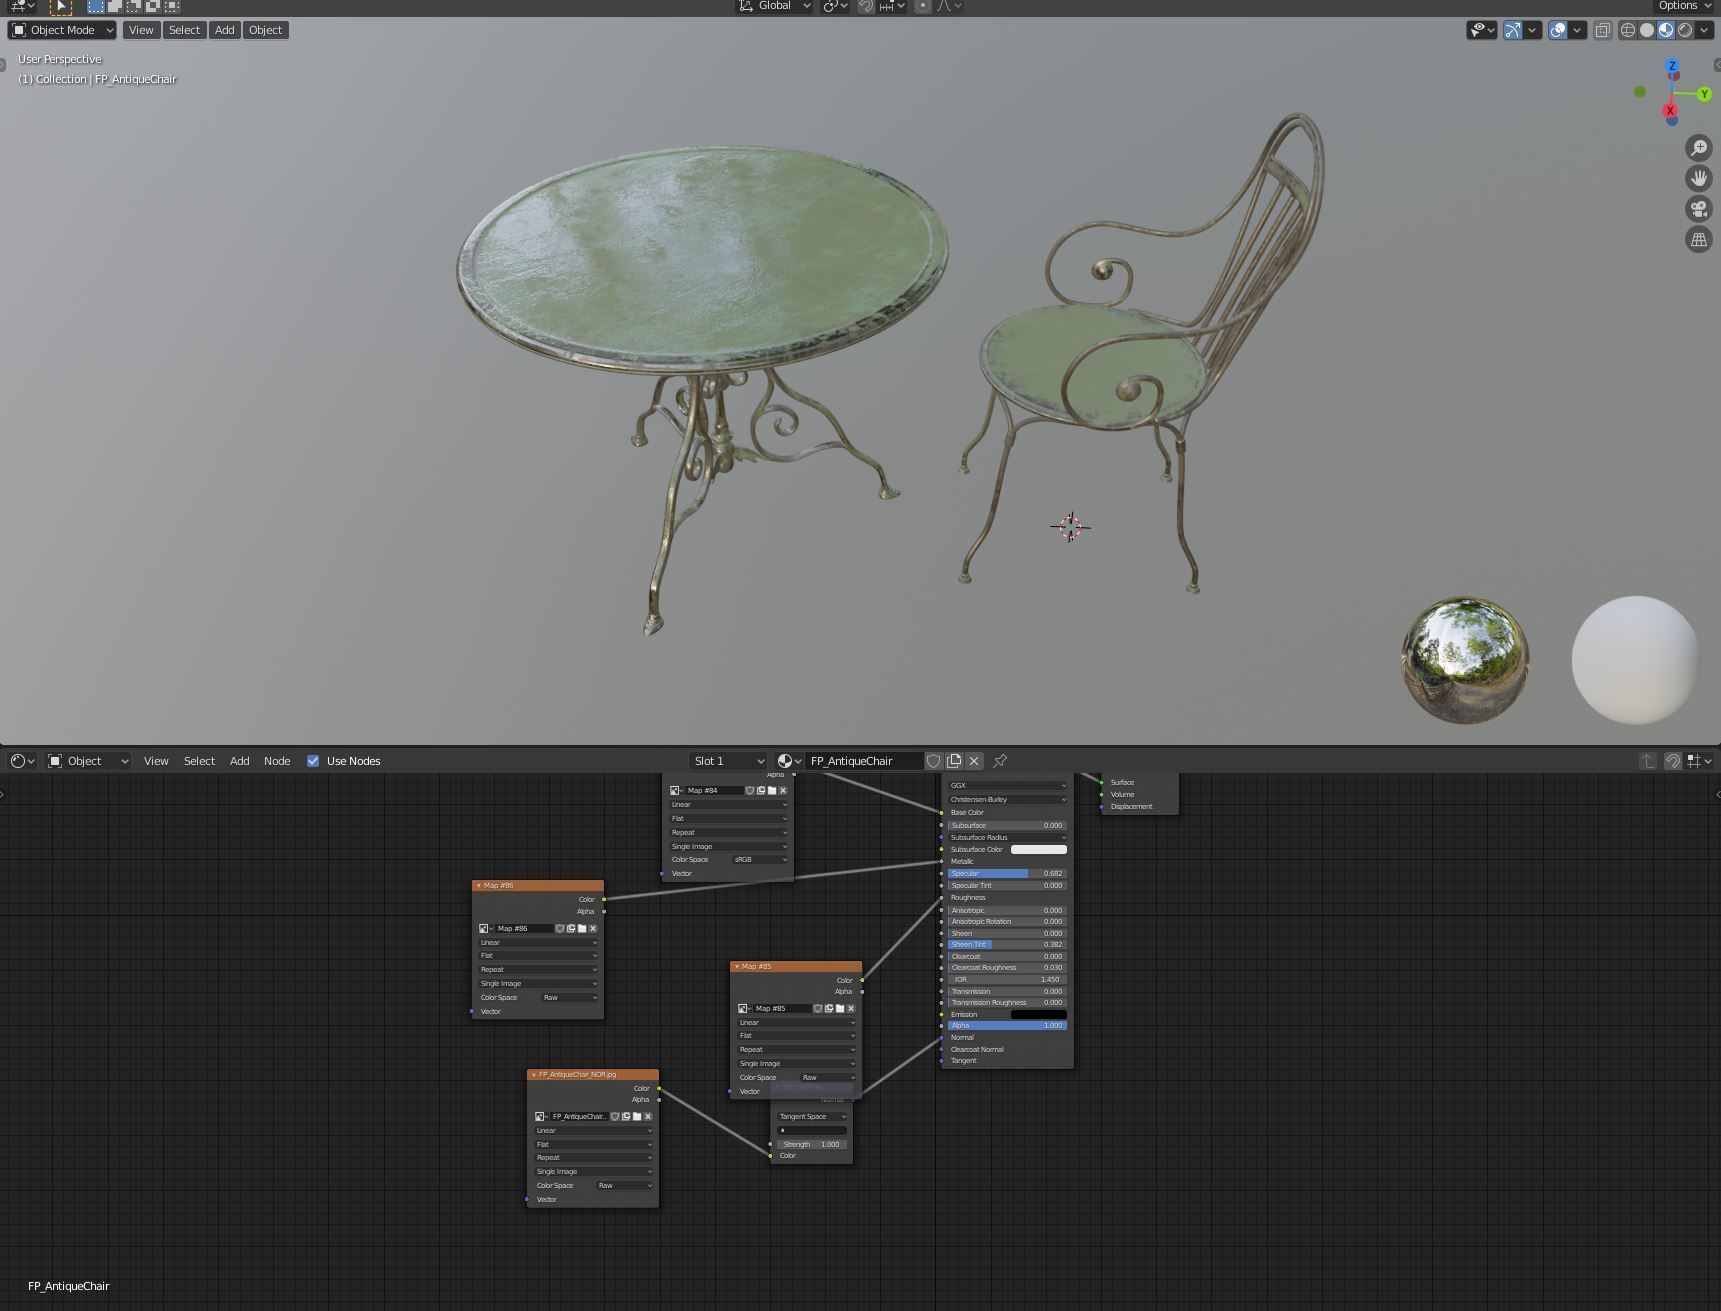Open the Global transform orientation dropdown
The height and width of the screenshot is (1311, 1721).
[775, 6]
